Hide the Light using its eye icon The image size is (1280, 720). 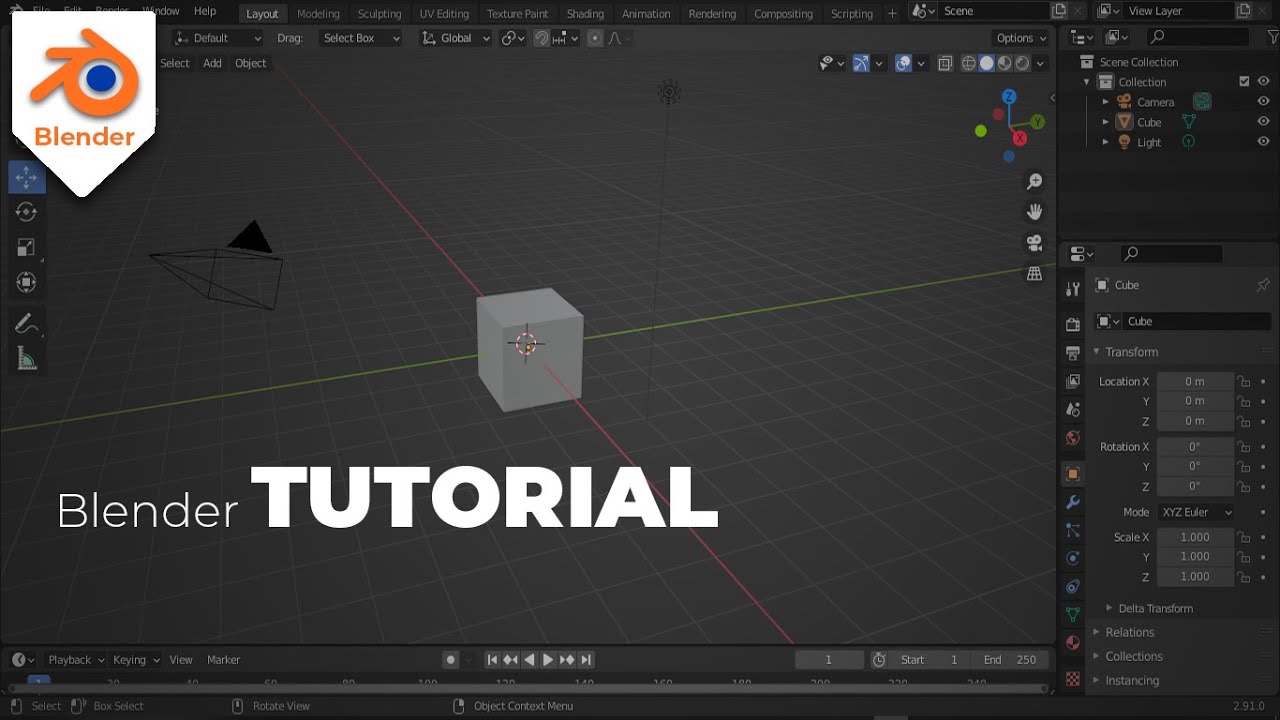(x=1263, y=142)
